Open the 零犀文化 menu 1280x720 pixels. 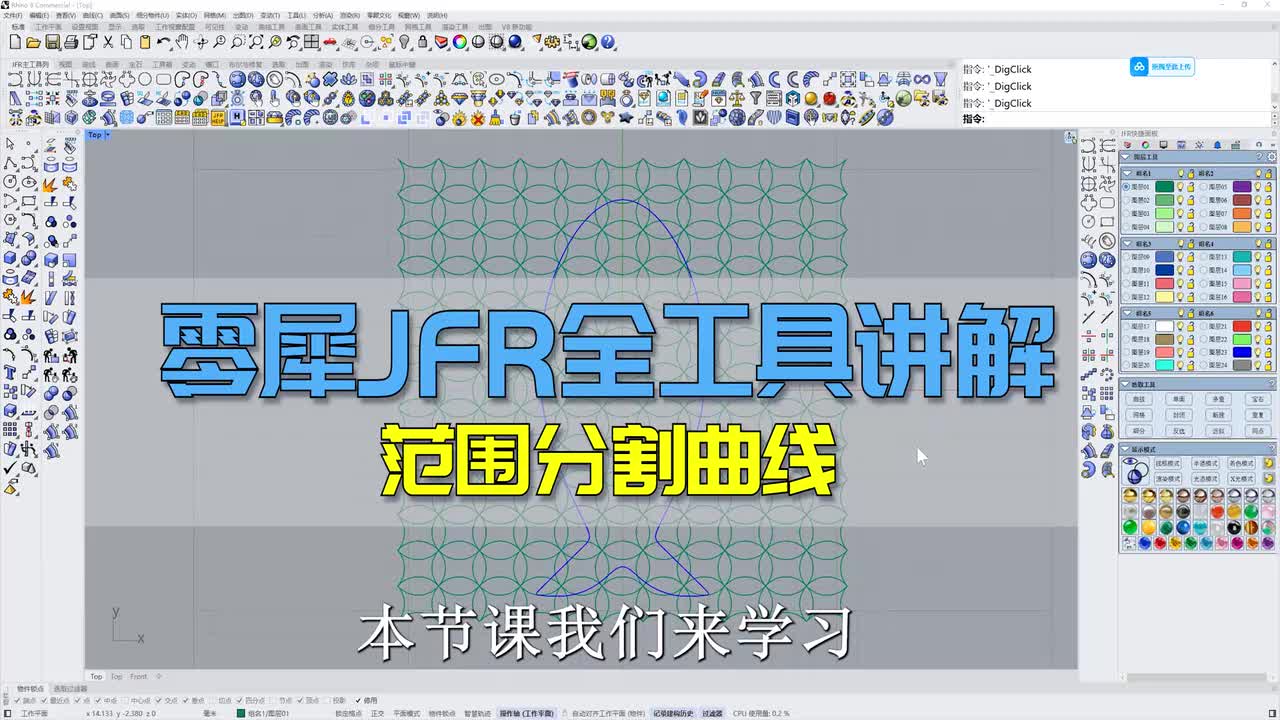click(380, 16)
